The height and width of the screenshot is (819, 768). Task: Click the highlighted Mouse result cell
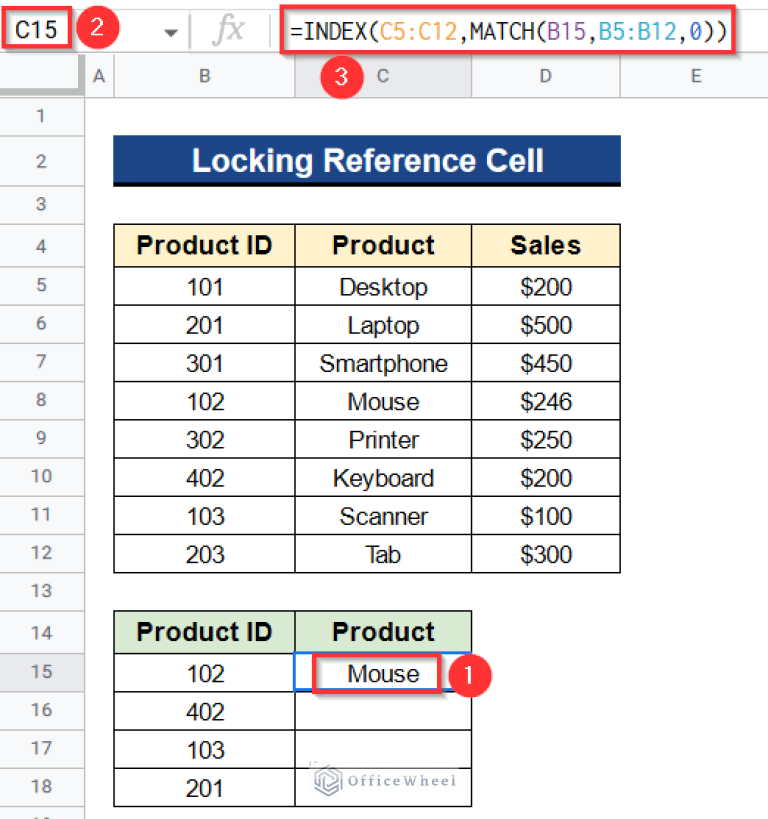click(x=383, y=673)
